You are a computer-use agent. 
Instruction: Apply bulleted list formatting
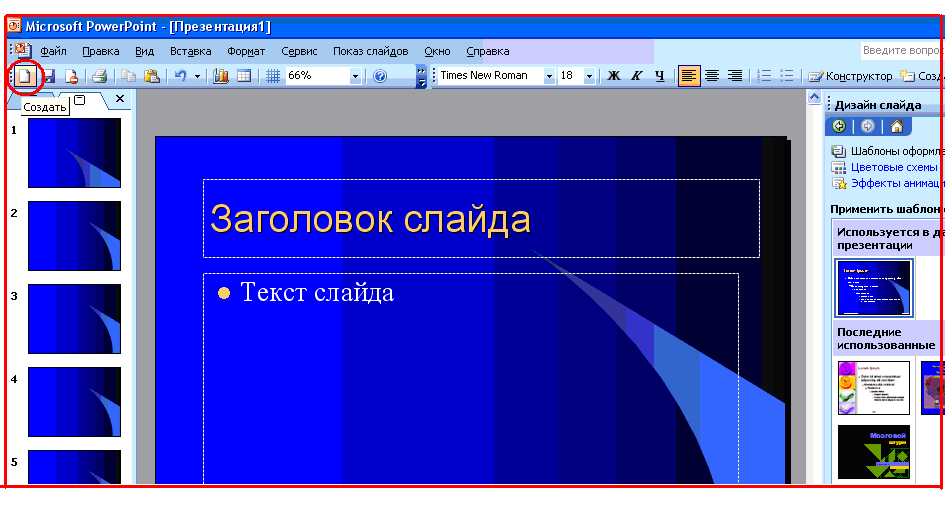(x=786, y=76)
